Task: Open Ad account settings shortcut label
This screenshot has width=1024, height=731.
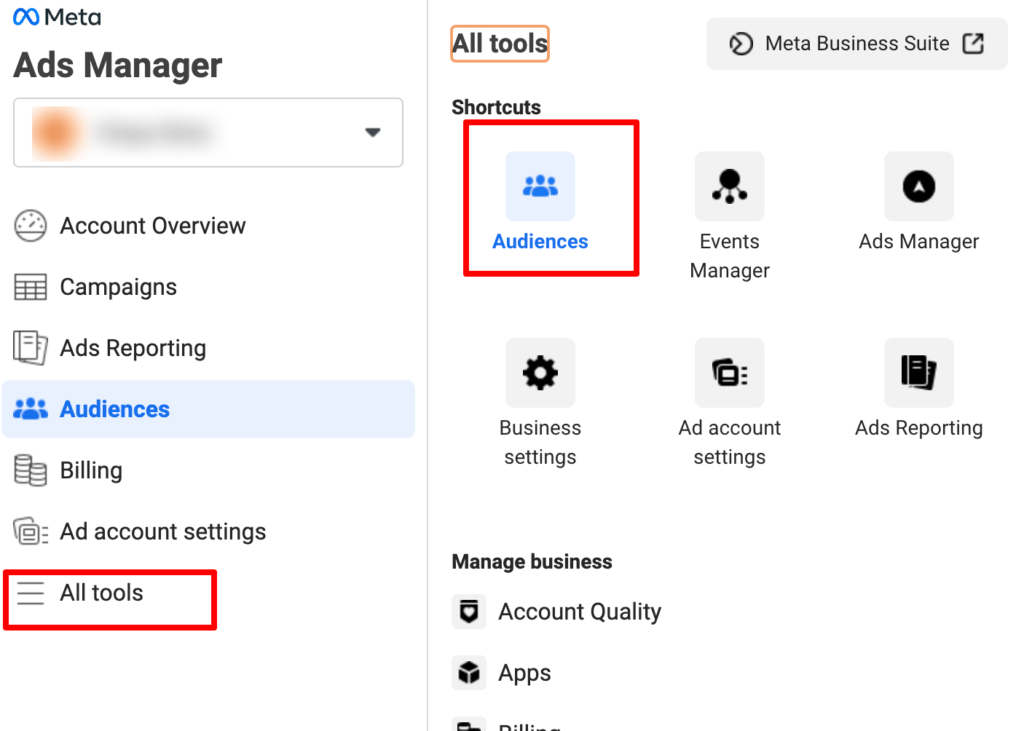Action: tap(729, 442)
